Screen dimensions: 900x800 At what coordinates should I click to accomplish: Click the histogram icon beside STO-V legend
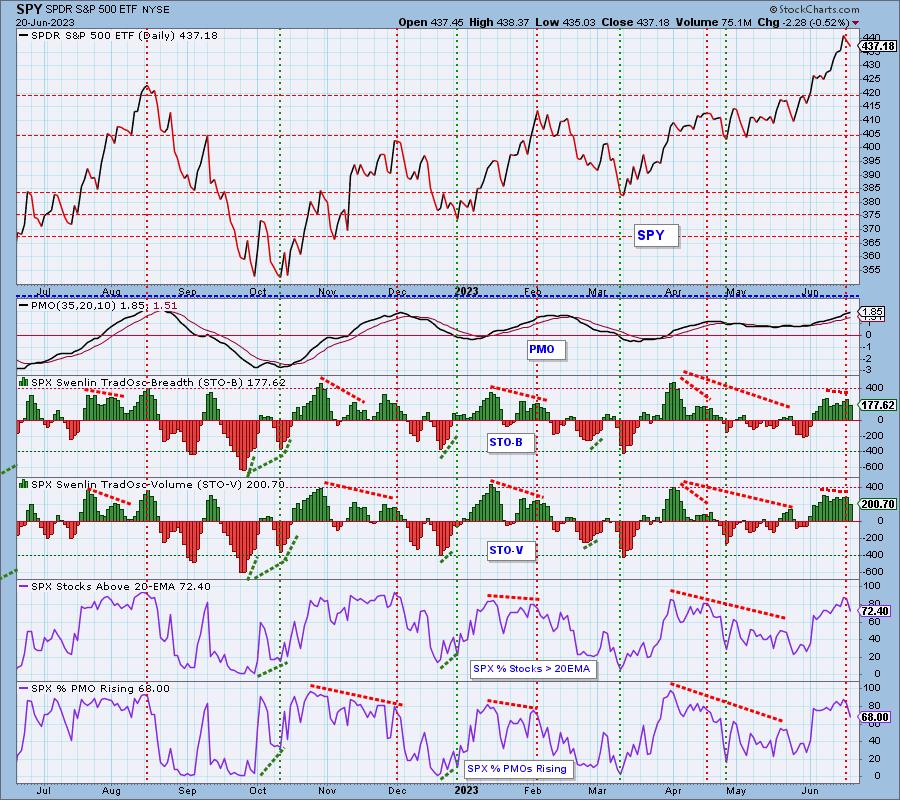(x=24, y=484)
